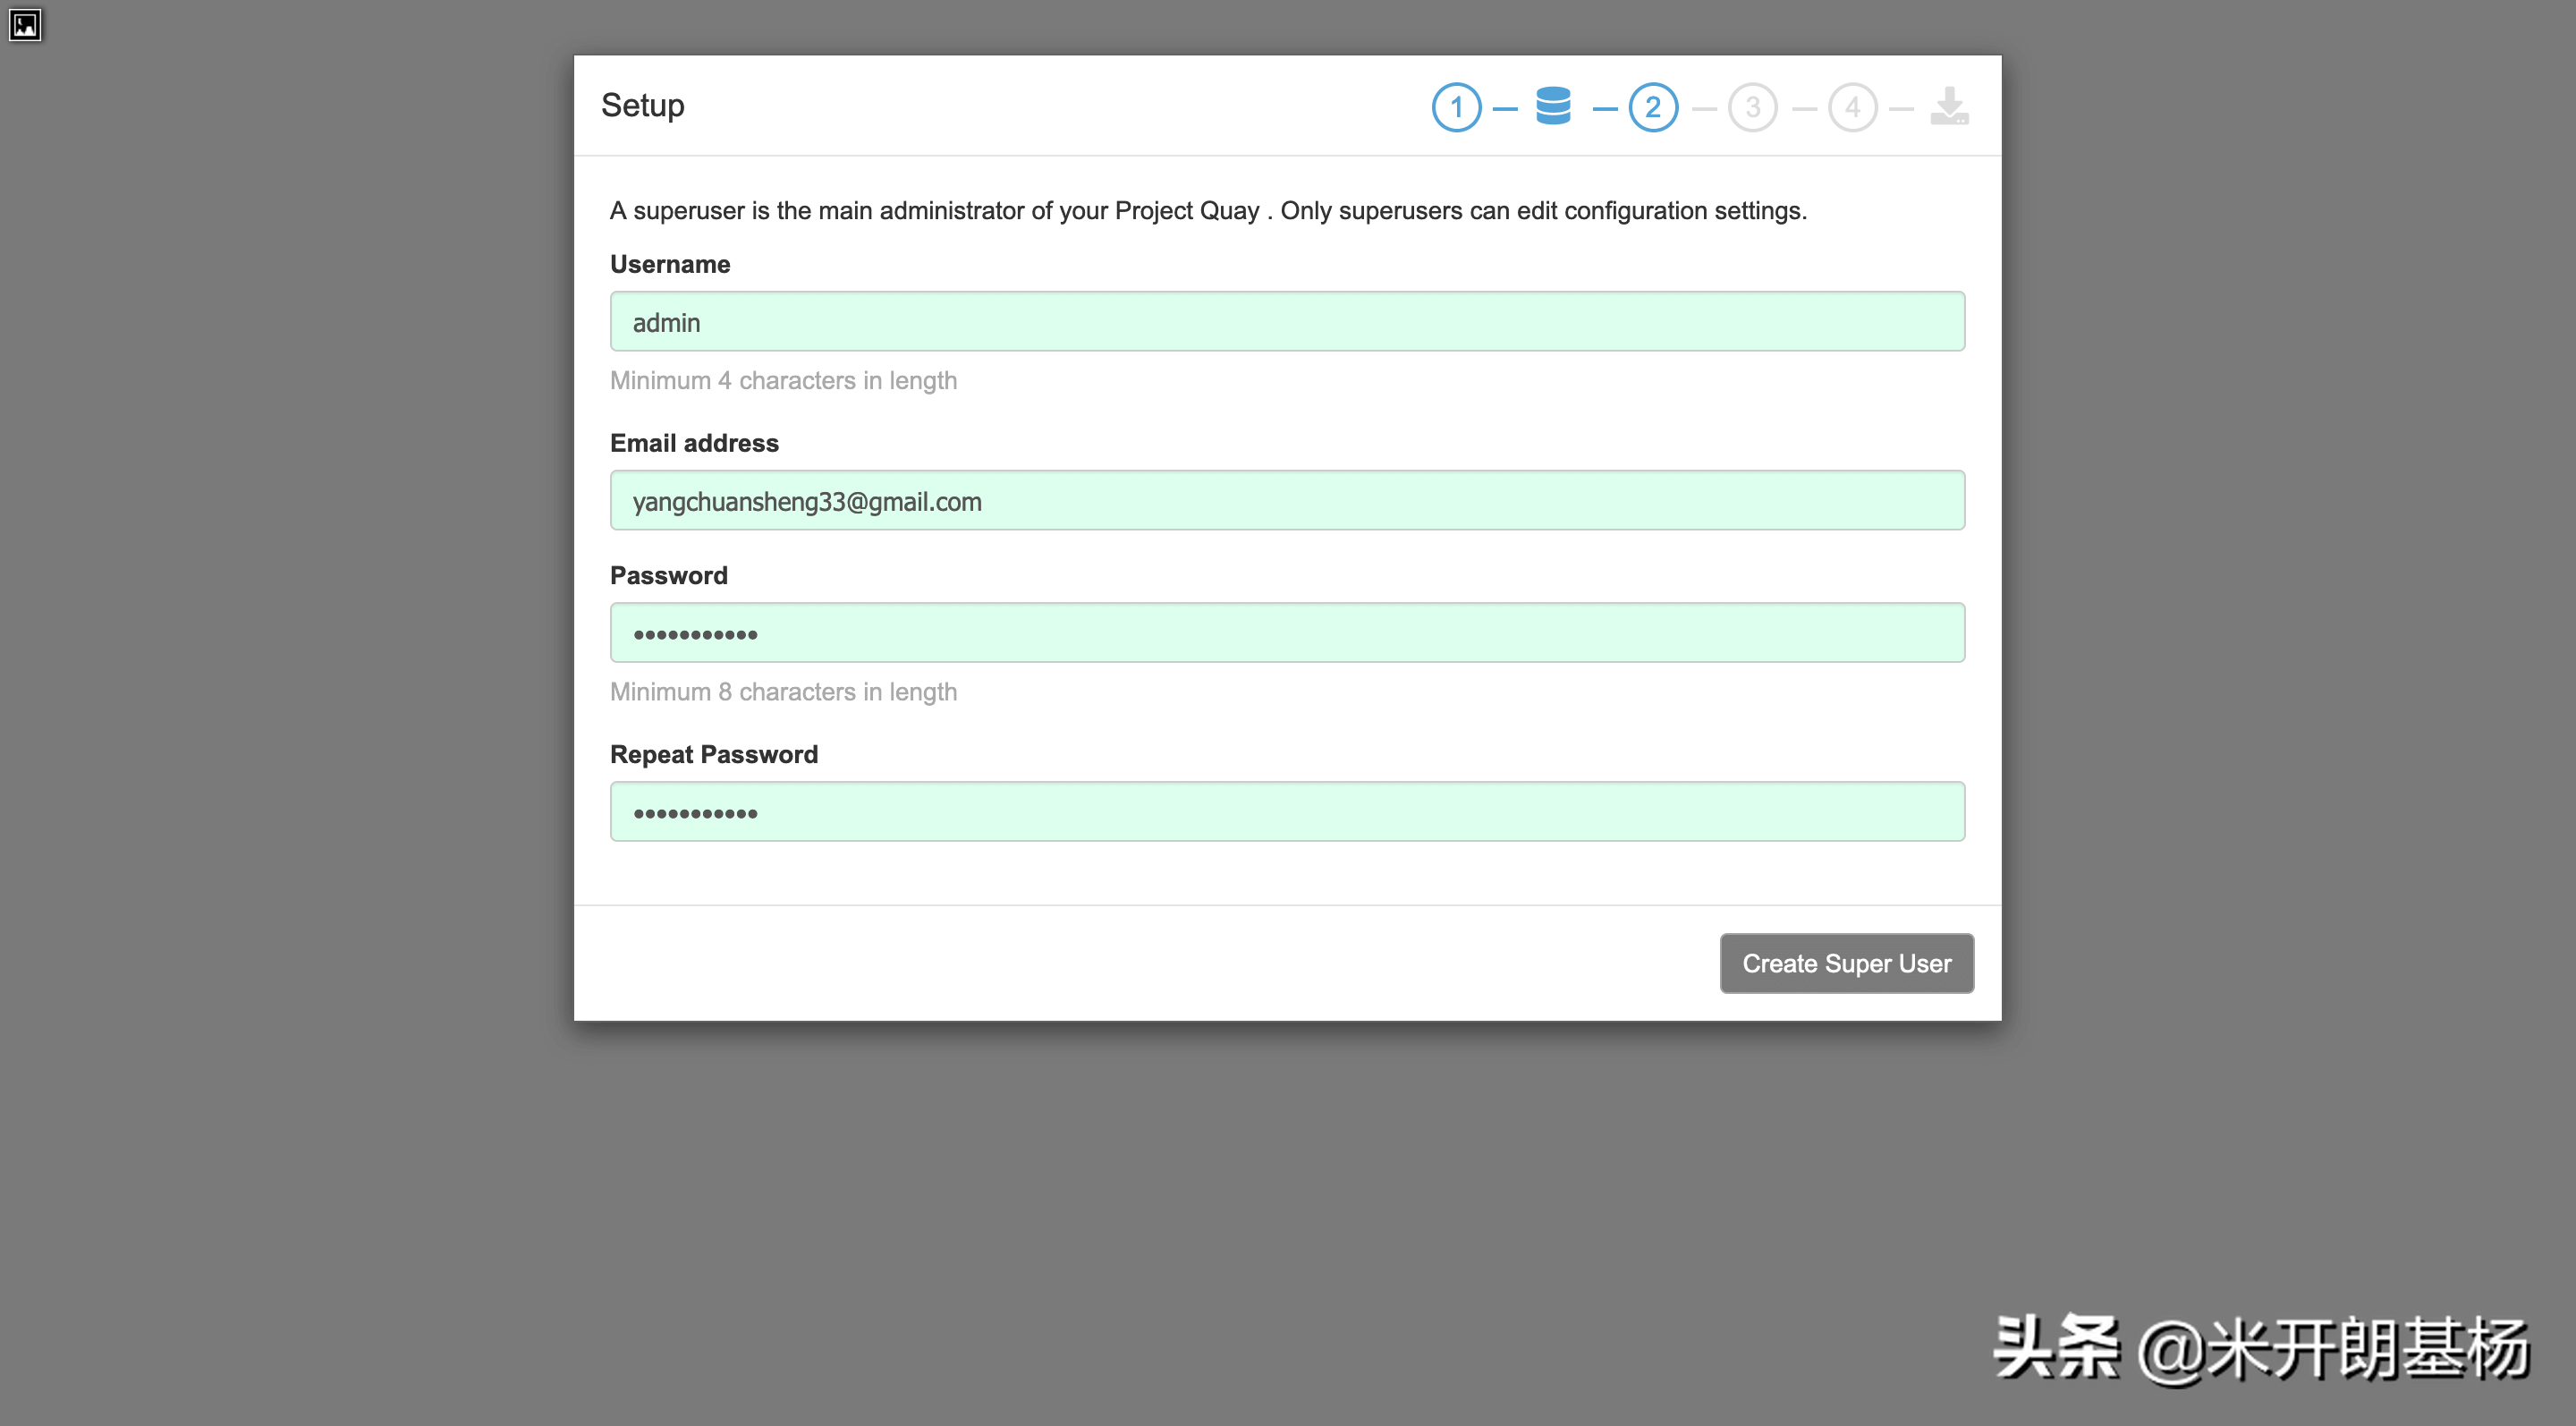Click the 'Minimum 8 characters in length' hint
Image resolution: width=2576 pixels, height=1426 pixels.
click(x=783, y=692)
